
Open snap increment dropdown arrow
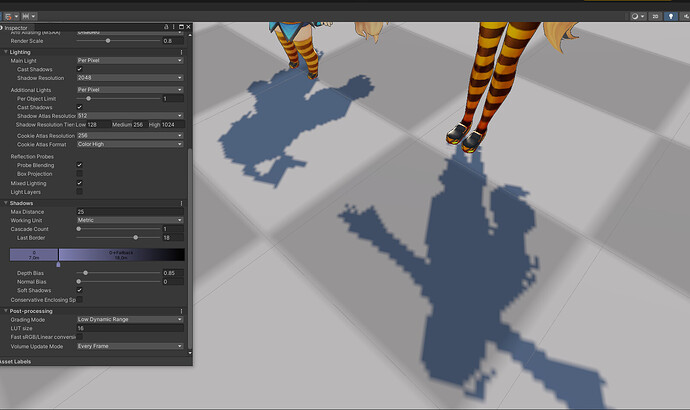[33, 16]
